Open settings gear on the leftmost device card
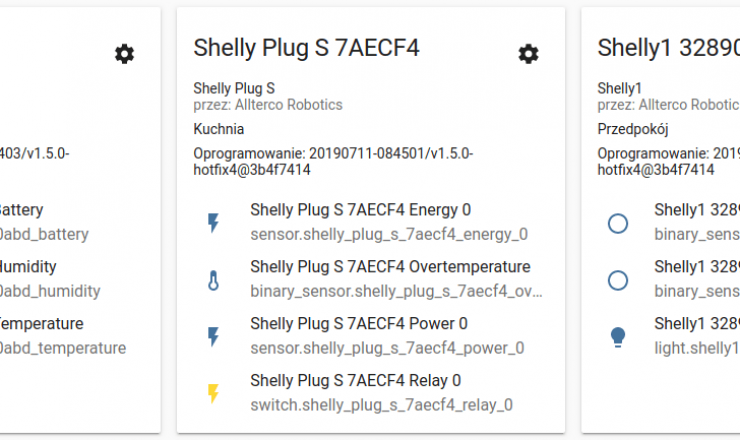Image resolution: width=740 pixels, height=440 pixels. point(125,54)
